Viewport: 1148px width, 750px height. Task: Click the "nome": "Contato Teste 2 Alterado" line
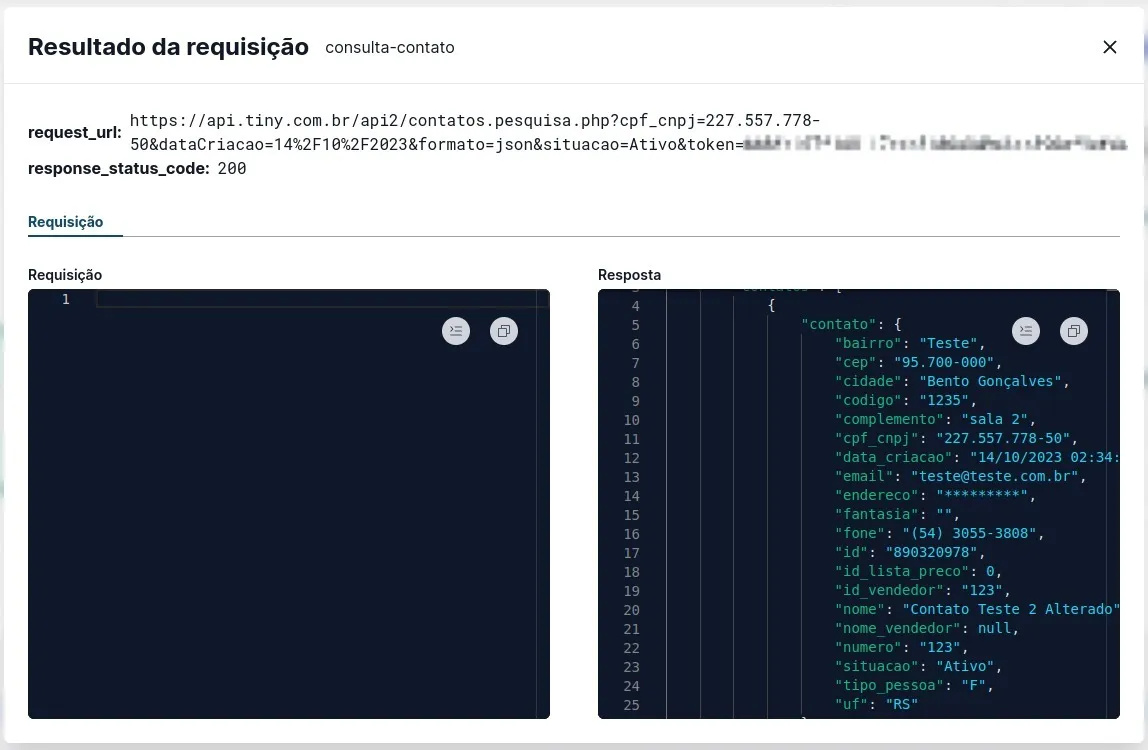tap(977, 610)
